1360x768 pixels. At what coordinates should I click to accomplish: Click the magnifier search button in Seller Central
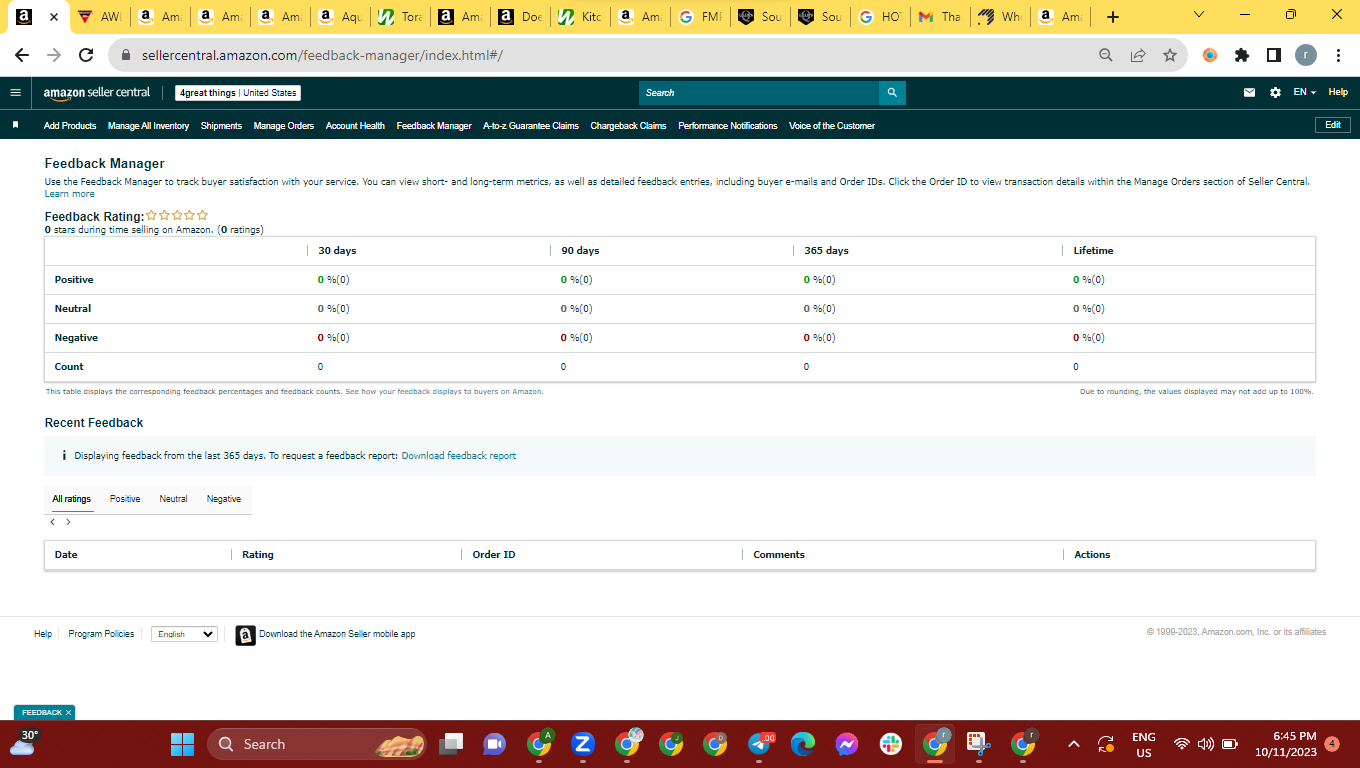point(892,93)
